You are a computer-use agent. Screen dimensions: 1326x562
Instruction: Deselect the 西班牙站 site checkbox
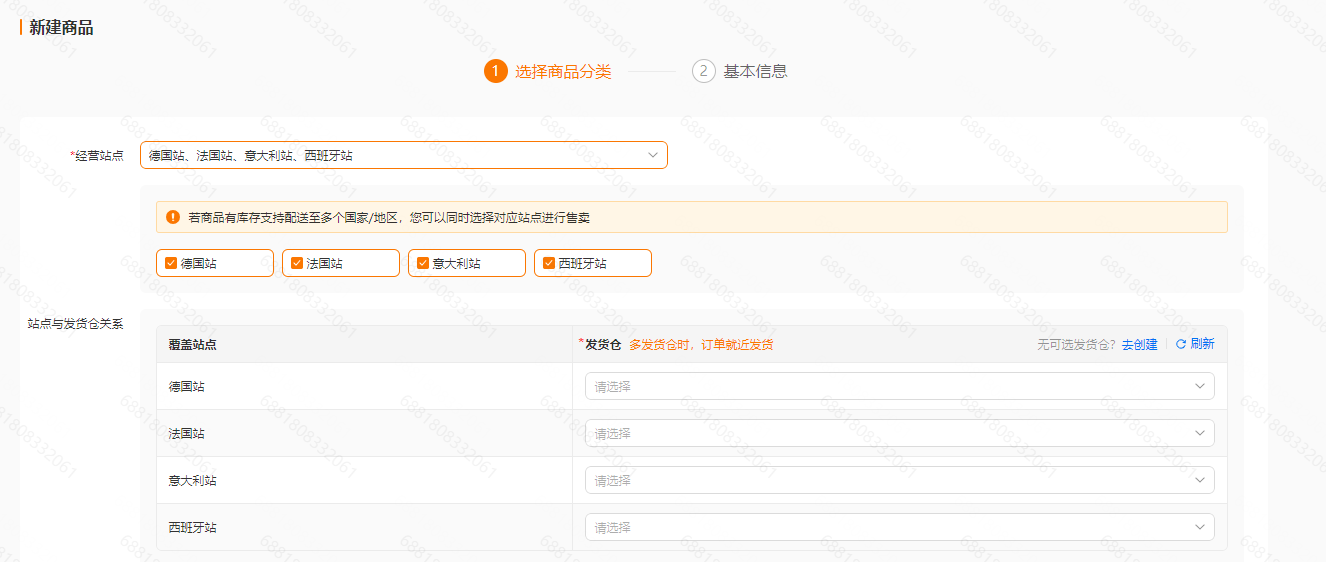549,263
